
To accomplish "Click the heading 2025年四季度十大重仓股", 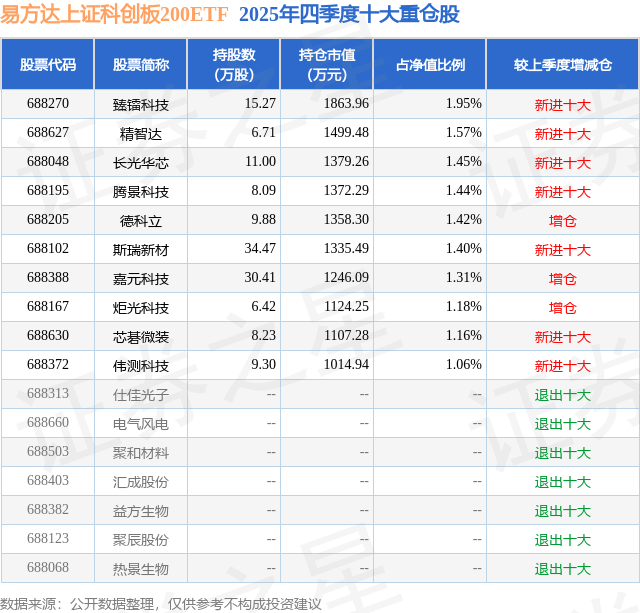I will (349, 14).
